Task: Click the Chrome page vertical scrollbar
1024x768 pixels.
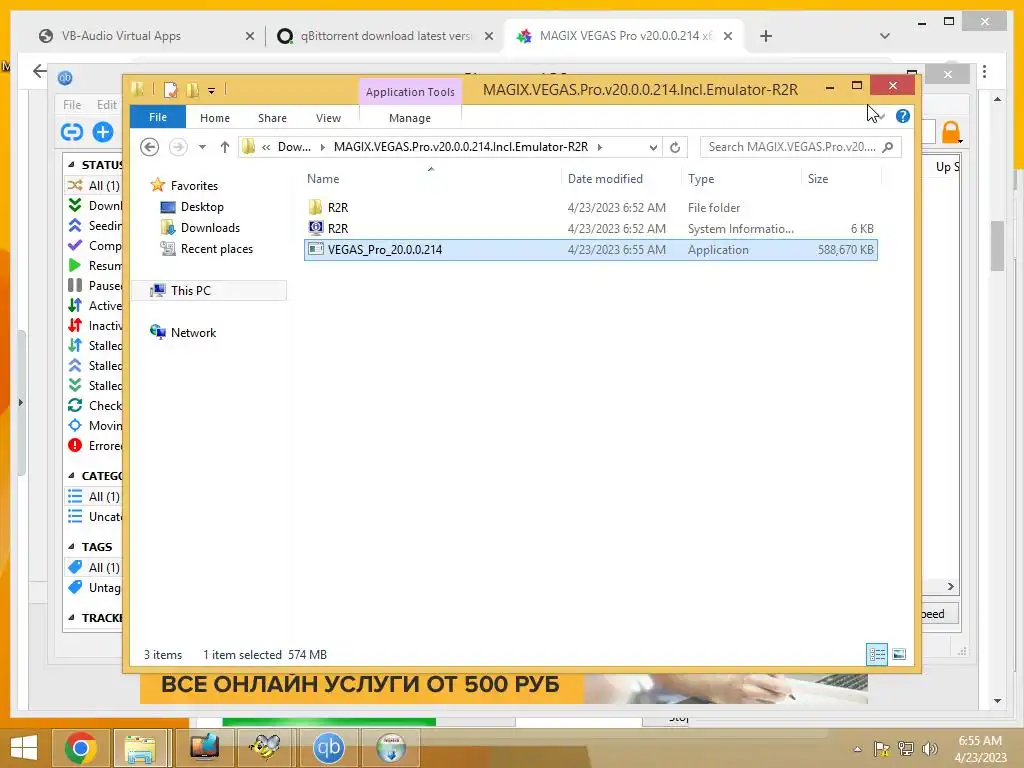Action: (997, 245)
